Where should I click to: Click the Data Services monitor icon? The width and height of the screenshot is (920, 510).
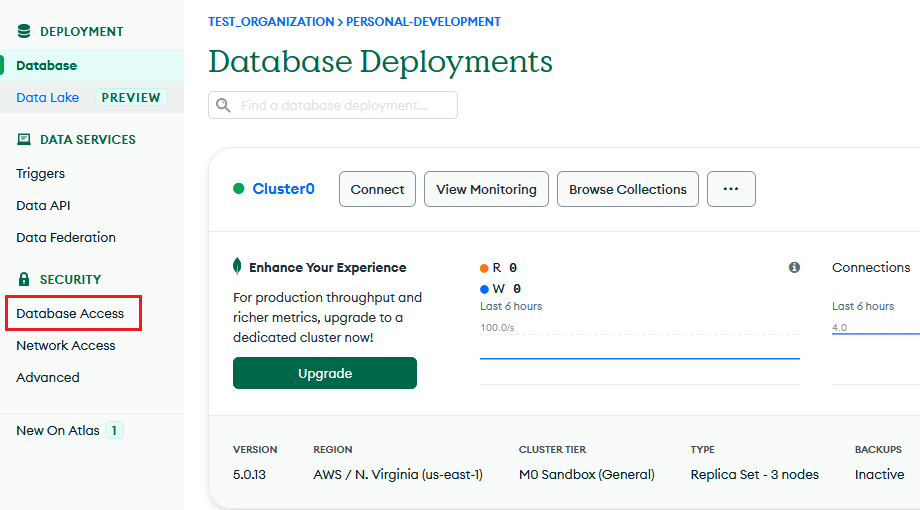[x=24, y=139]
